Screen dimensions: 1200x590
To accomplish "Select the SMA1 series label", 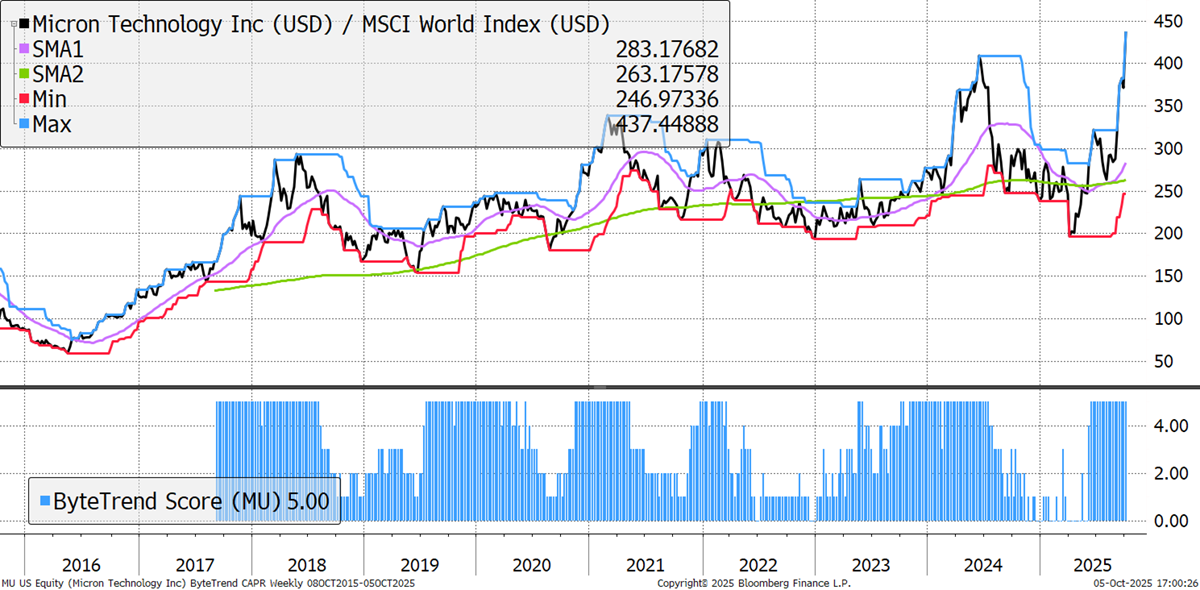I will coord(60,49).
